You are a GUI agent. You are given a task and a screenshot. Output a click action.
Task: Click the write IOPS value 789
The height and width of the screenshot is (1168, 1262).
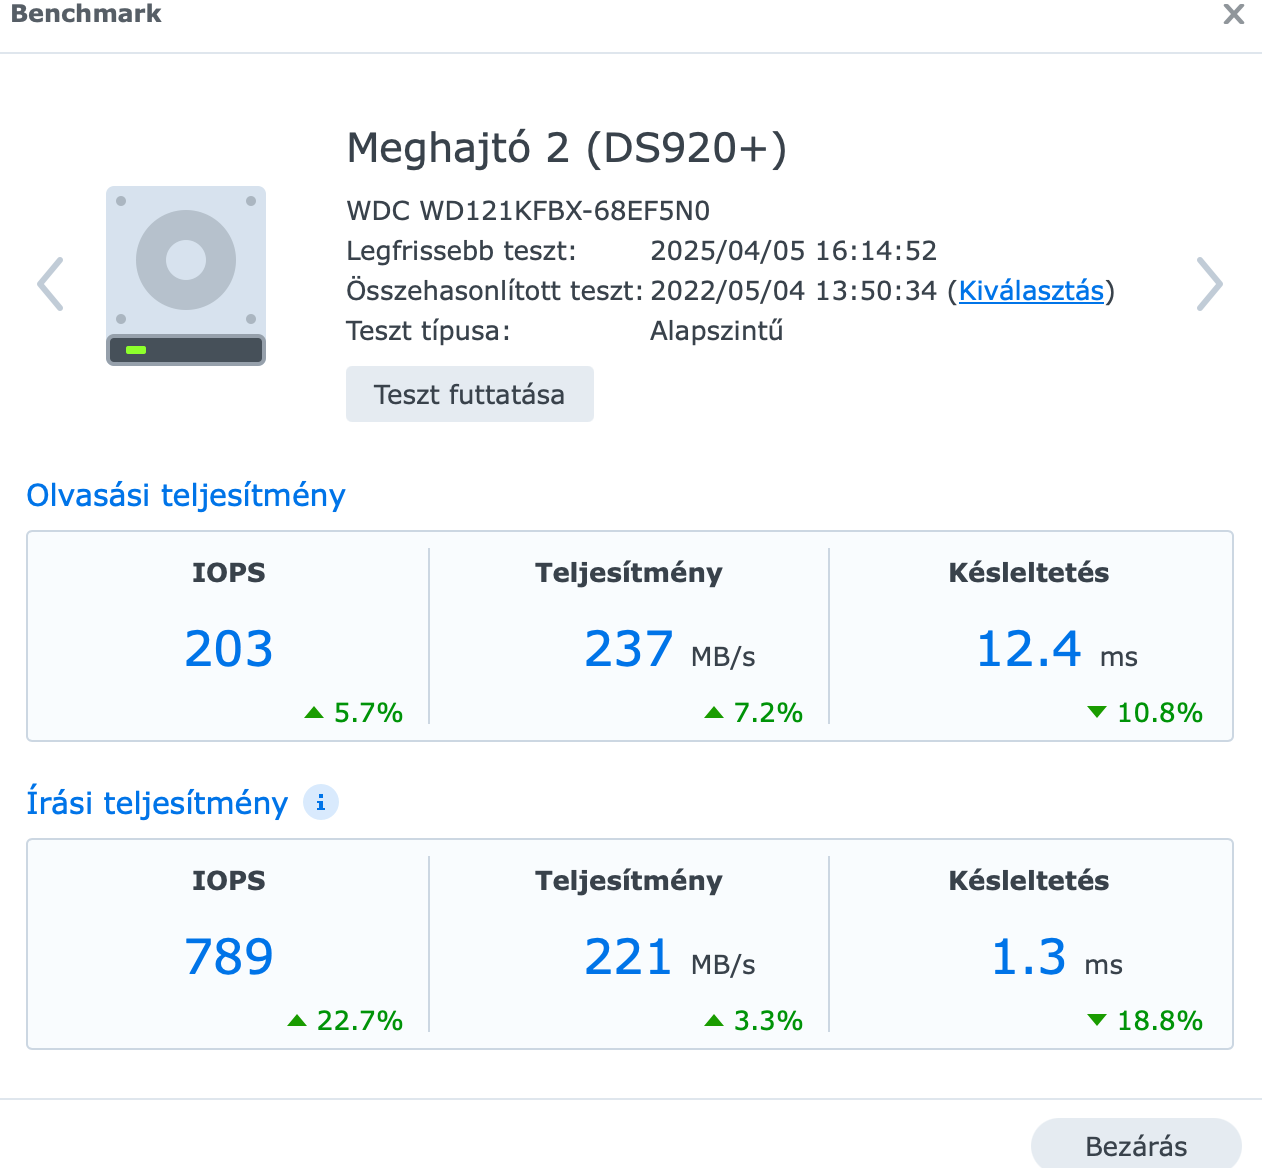pos(229,957)
